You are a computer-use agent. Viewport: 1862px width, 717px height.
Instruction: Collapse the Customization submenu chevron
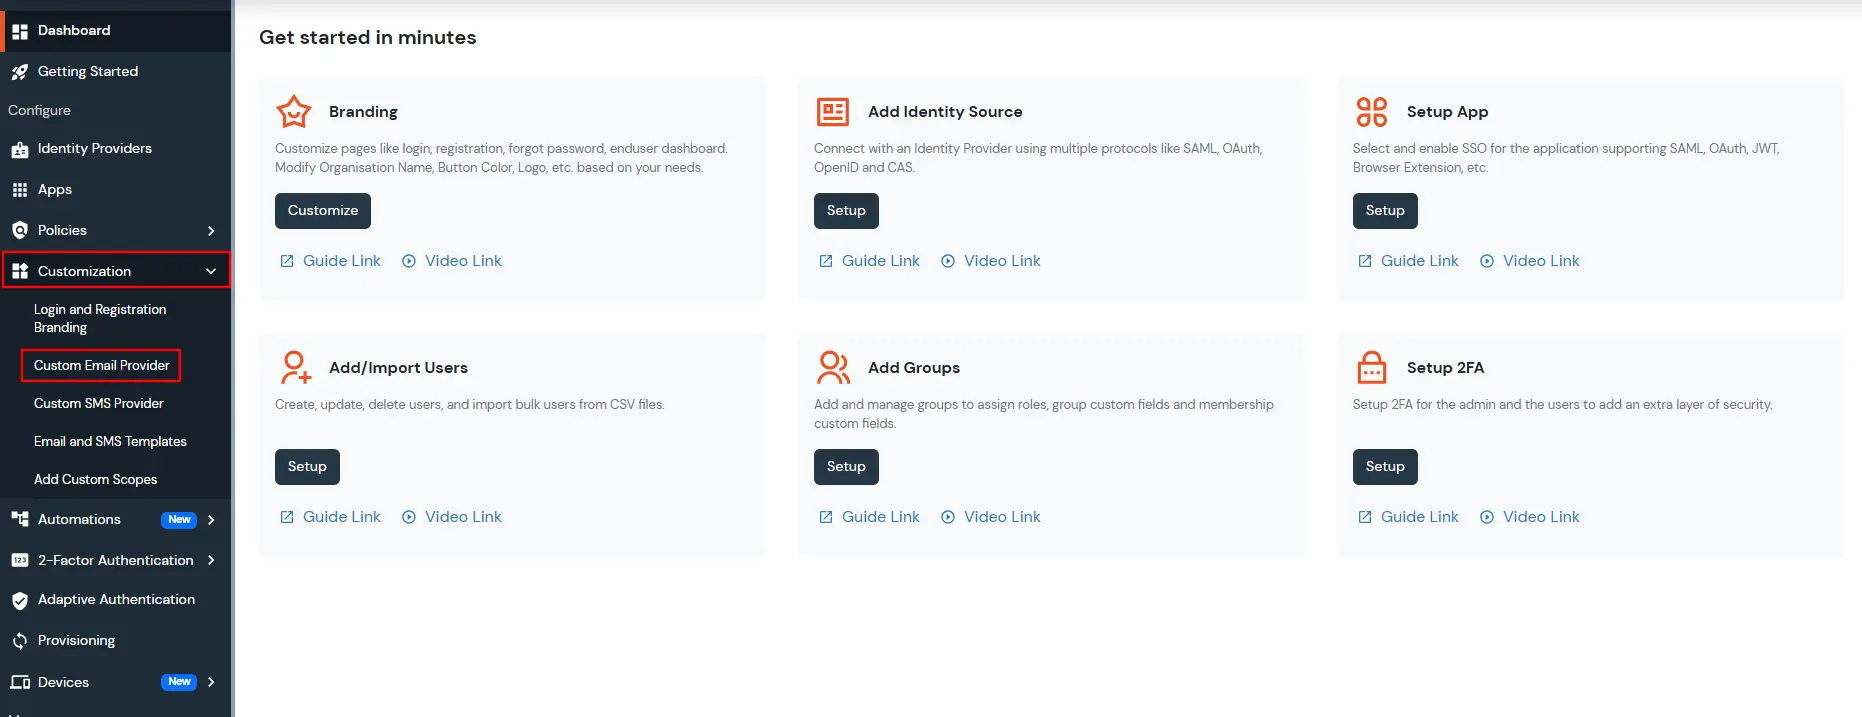[x=211, y=271]
